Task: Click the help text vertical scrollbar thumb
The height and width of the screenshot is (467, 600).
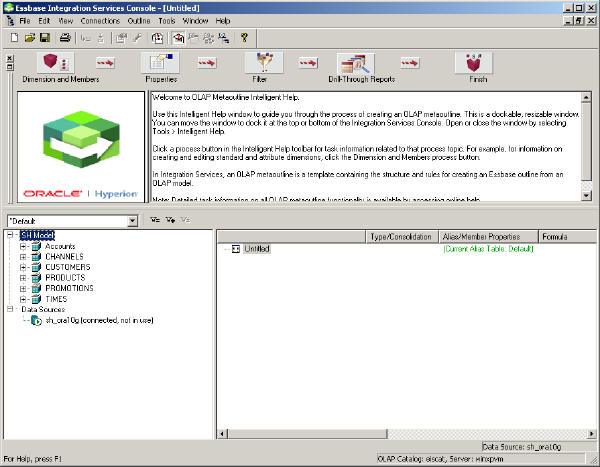Action: 586,141
